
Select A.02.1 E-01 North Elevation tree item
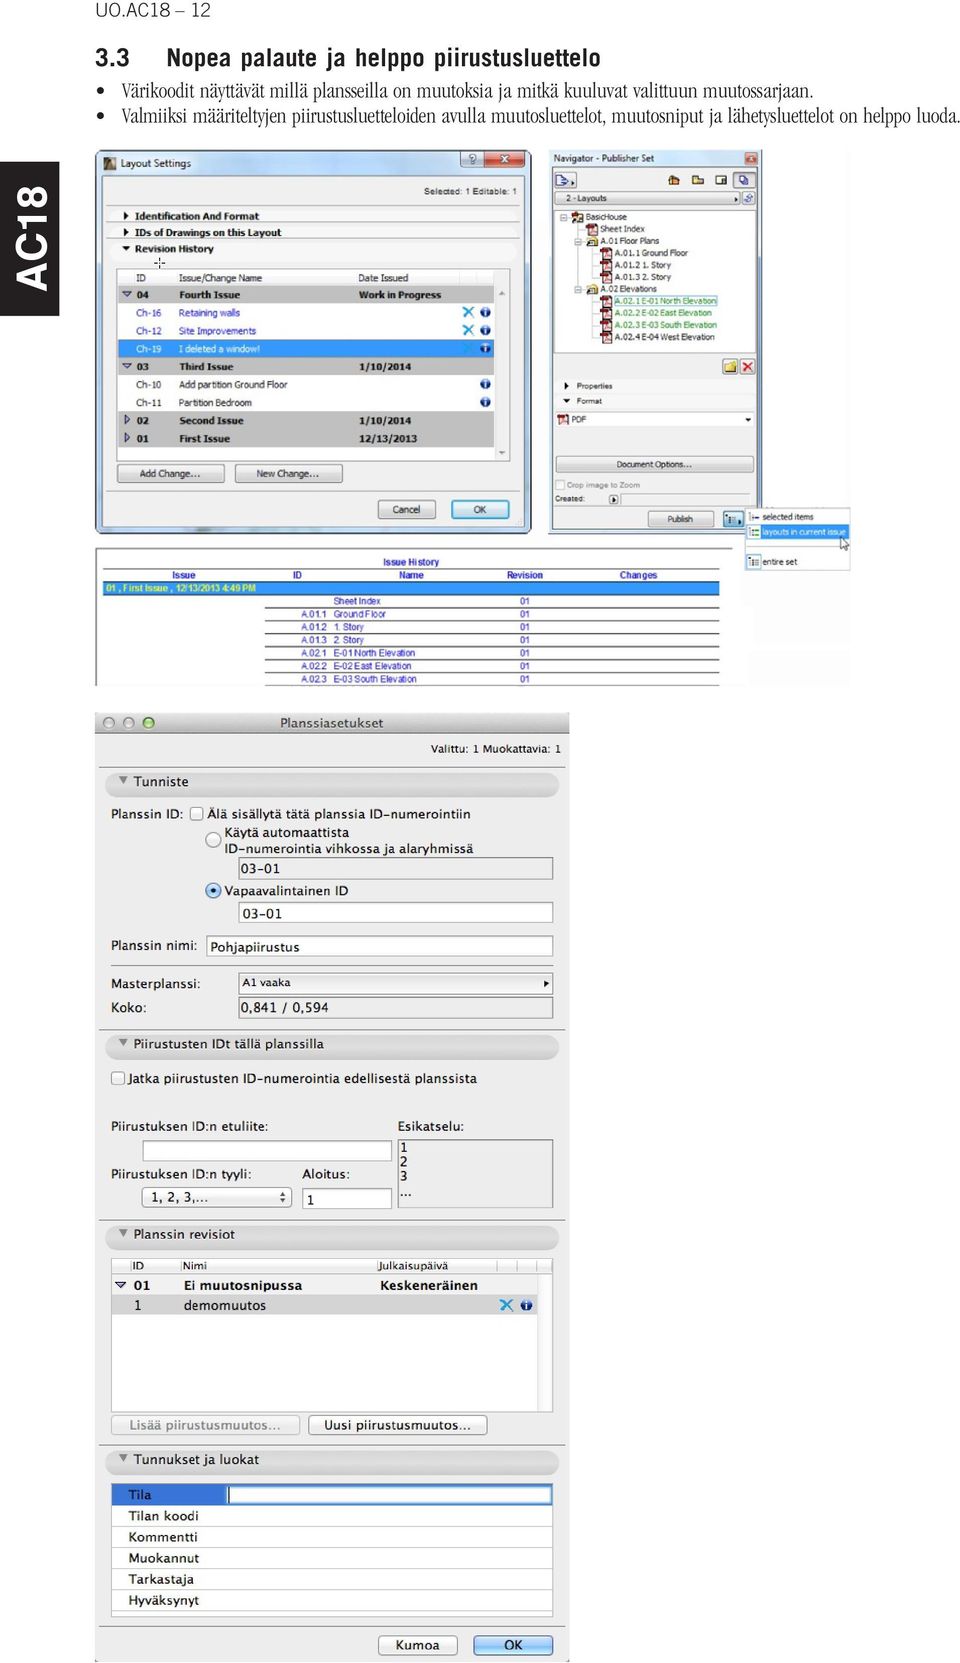[665, 301]
